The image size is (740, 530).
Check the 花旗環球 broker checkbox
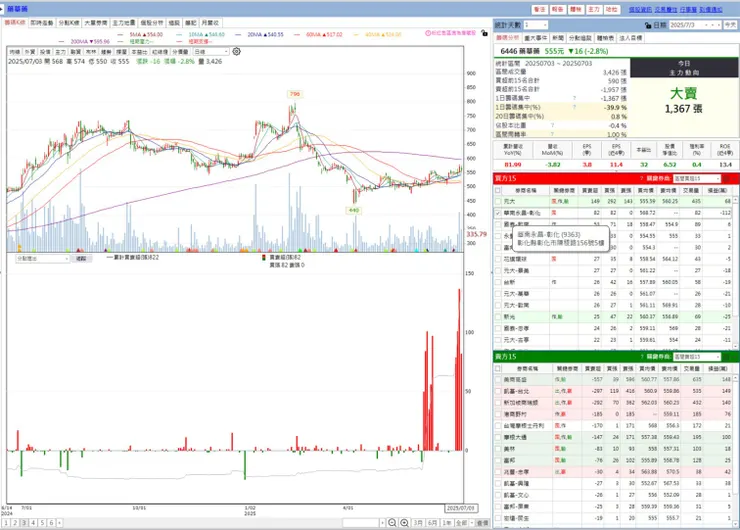coord(498,259)
